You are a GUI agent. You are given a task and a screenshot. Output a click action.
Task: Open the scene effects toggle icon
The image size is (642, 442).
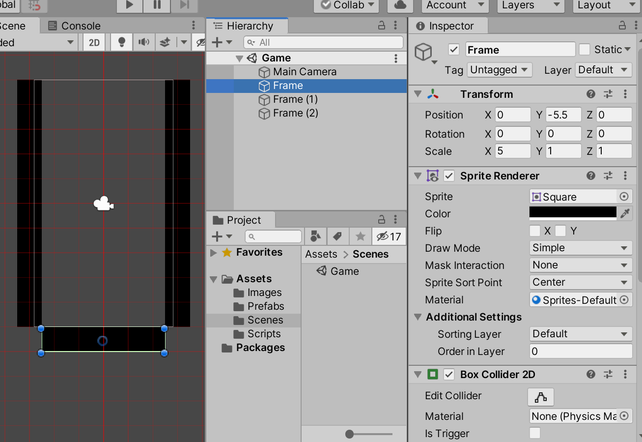[x=165, y=42]
